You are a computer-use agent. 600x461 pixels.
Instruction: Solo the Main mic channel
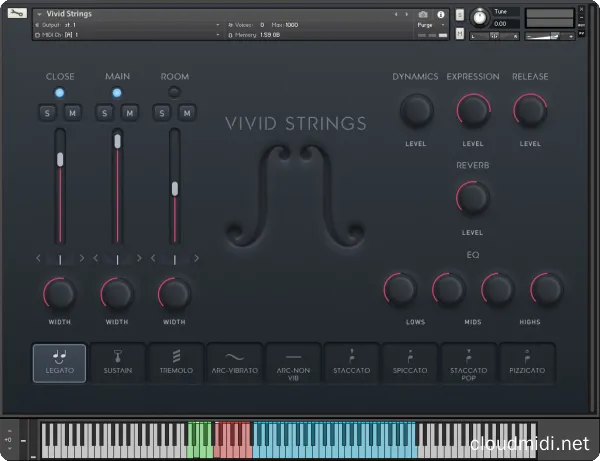(104, 113)
